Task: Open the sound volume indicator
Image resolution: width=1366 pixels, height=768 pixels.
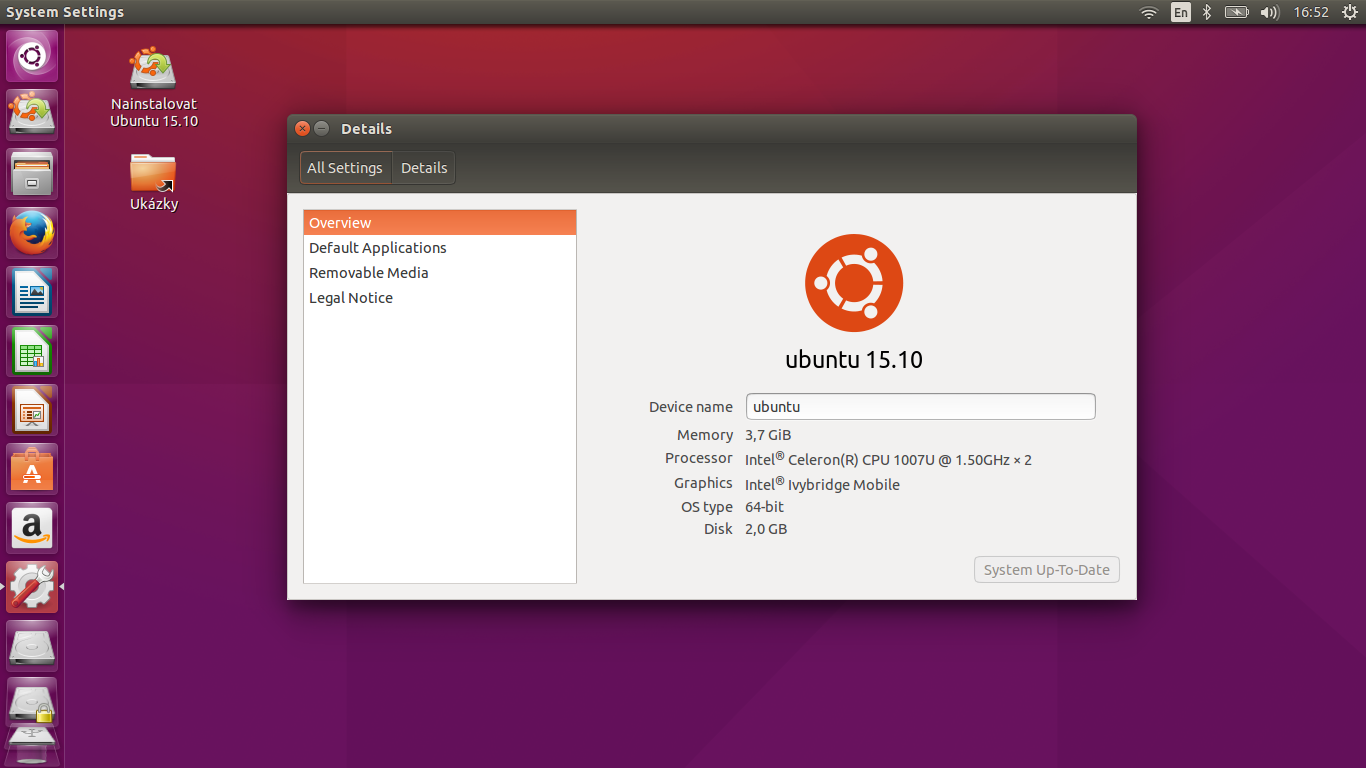Action: tap(1270, 12)
